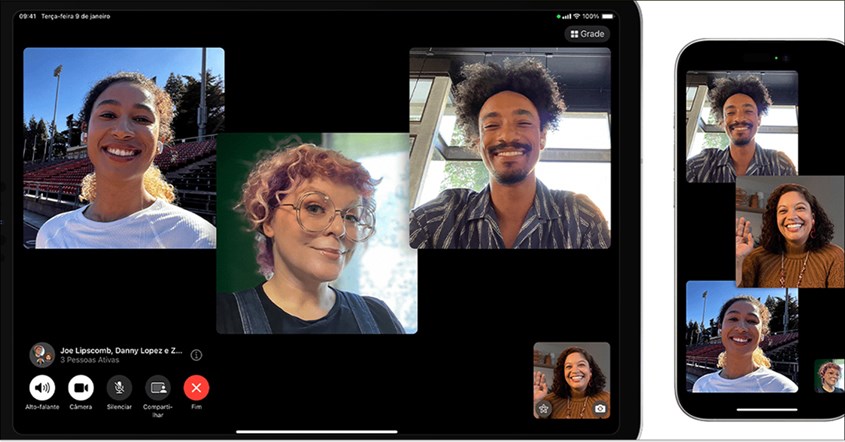Open the Compartilhar screen share button

[158, 388]
